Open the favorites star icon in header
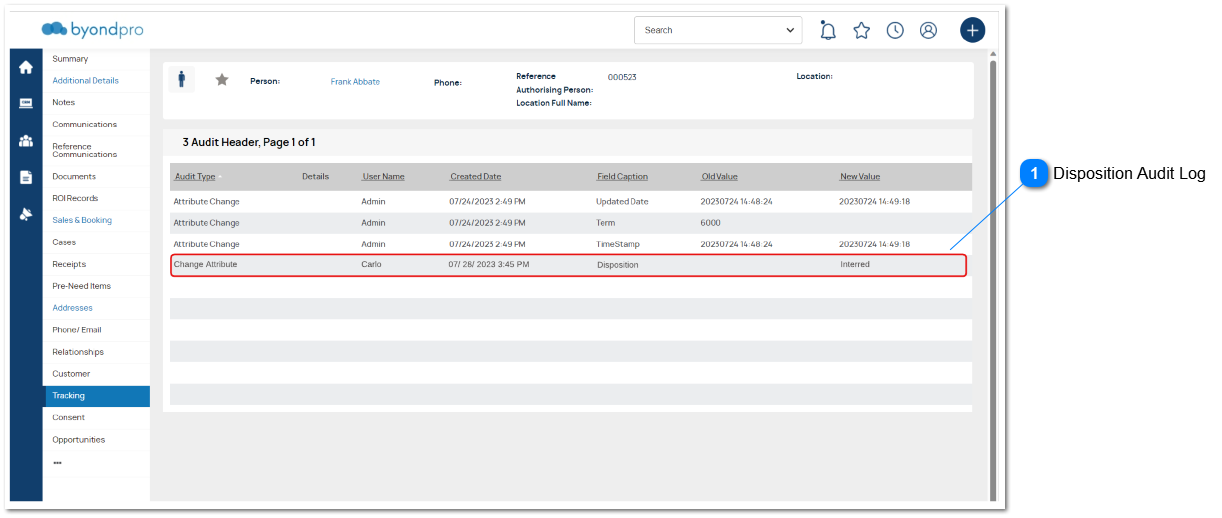This screenshot has width=1222, height=518. pos(862,30)
